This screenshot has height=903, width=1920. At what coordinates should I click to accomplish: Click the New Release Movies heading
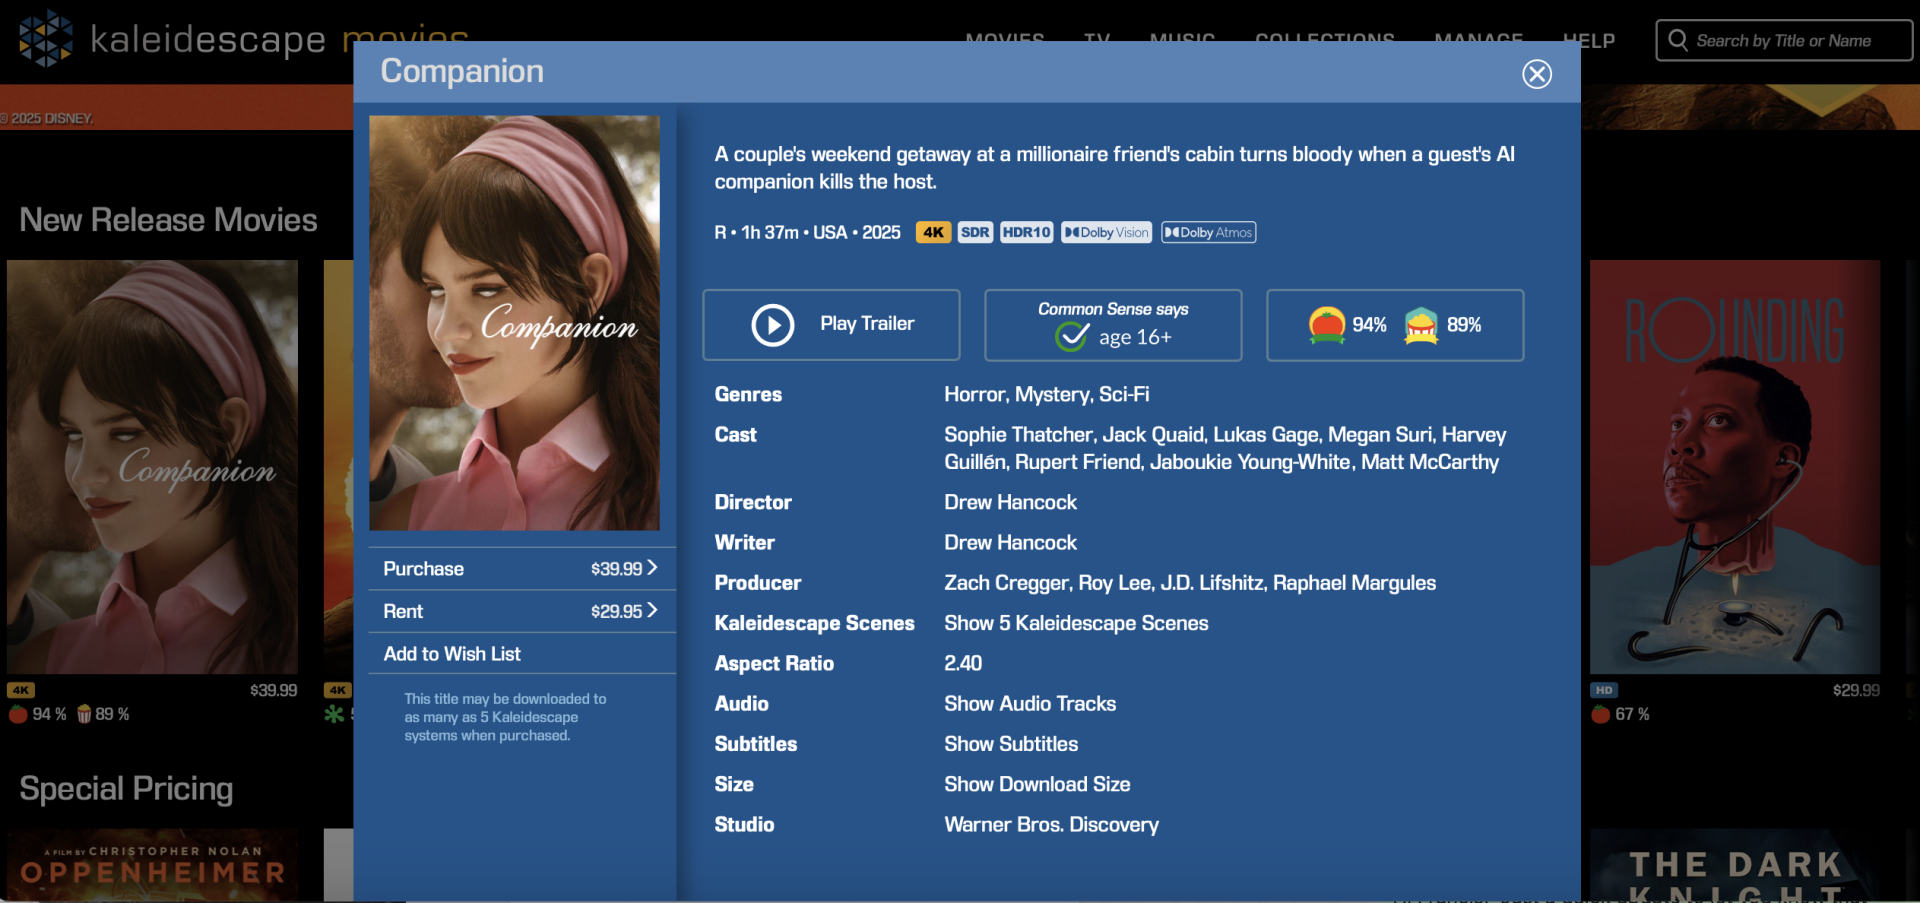point(168,220)
